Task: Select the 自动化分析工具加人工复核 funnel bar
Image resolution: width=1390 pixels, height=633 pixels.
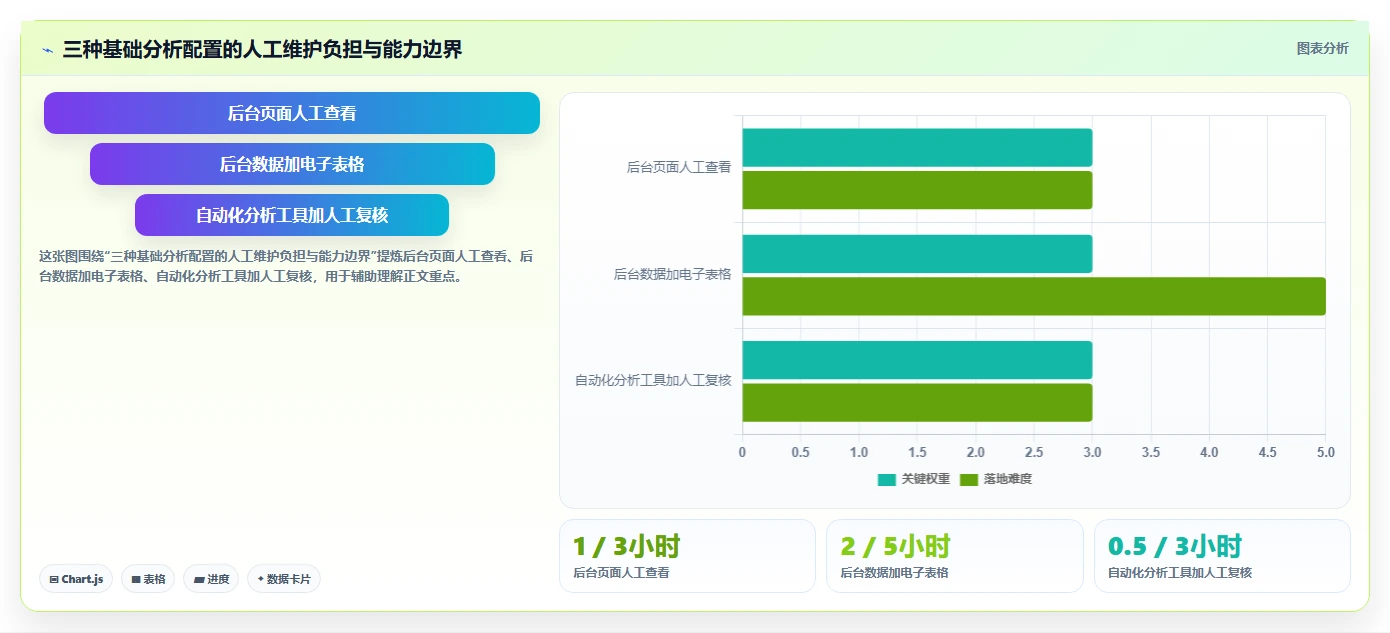Action: point(292,215)
